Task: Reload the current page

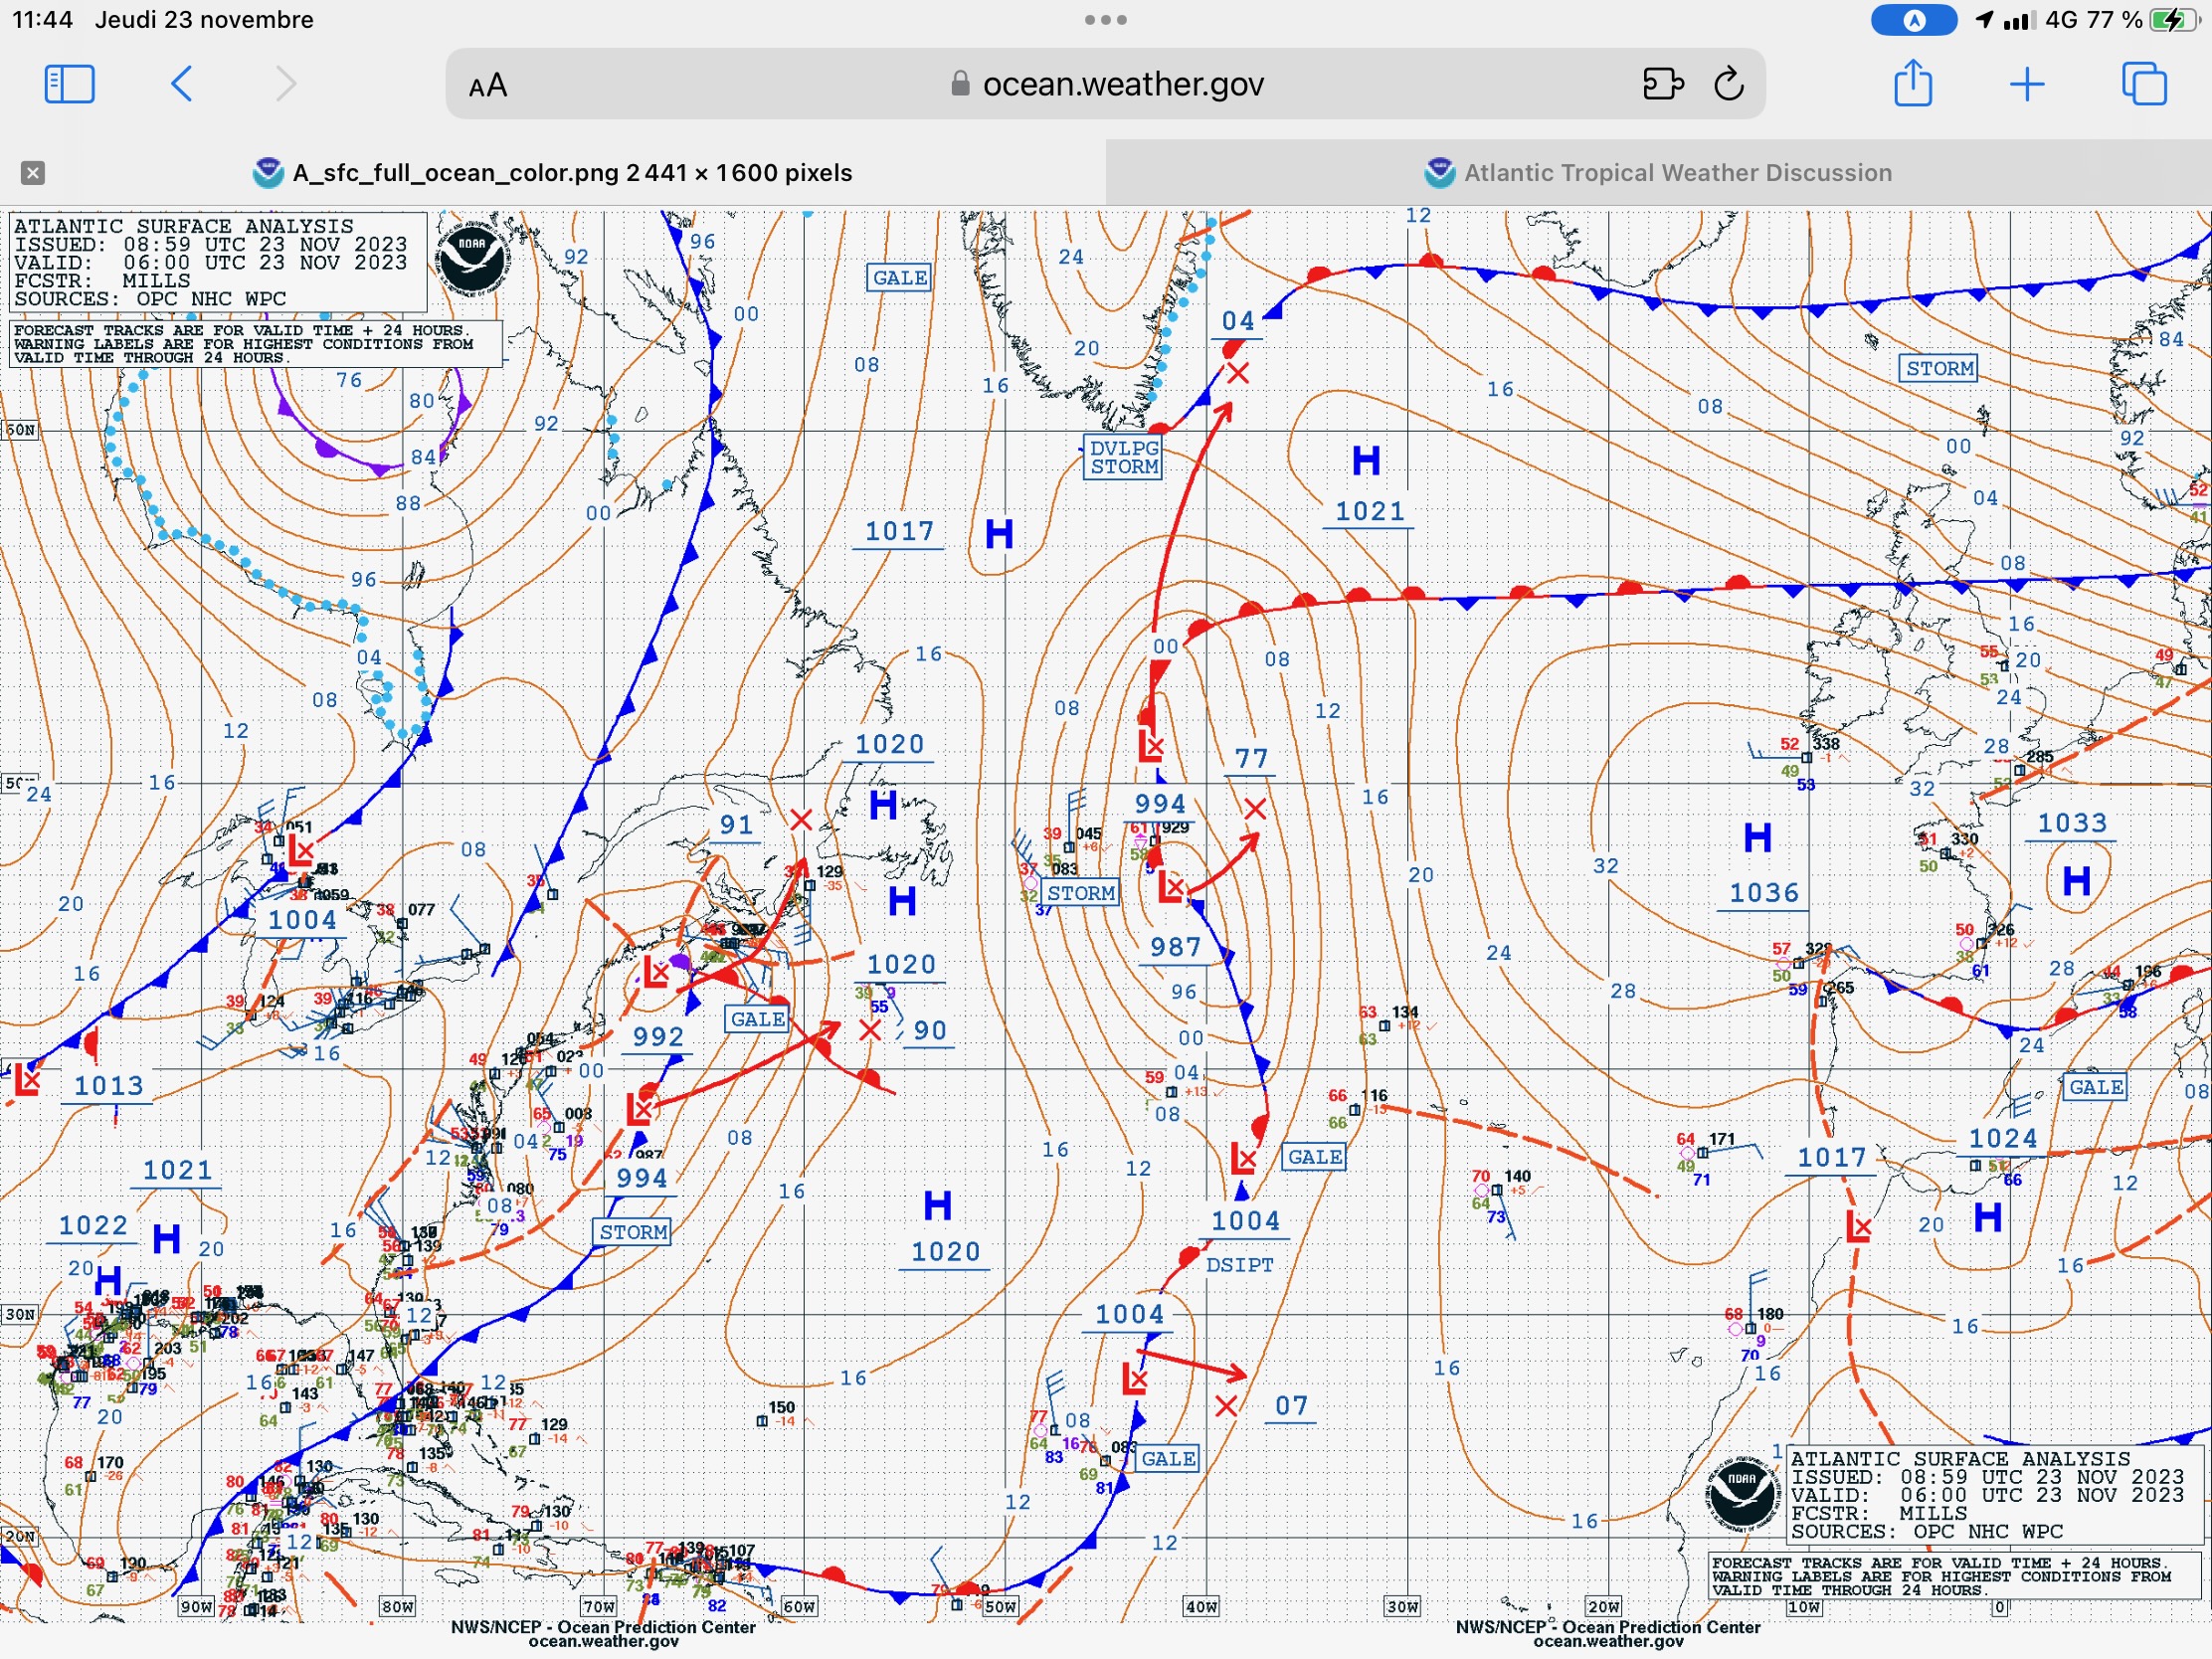Action: point(1729,84)
